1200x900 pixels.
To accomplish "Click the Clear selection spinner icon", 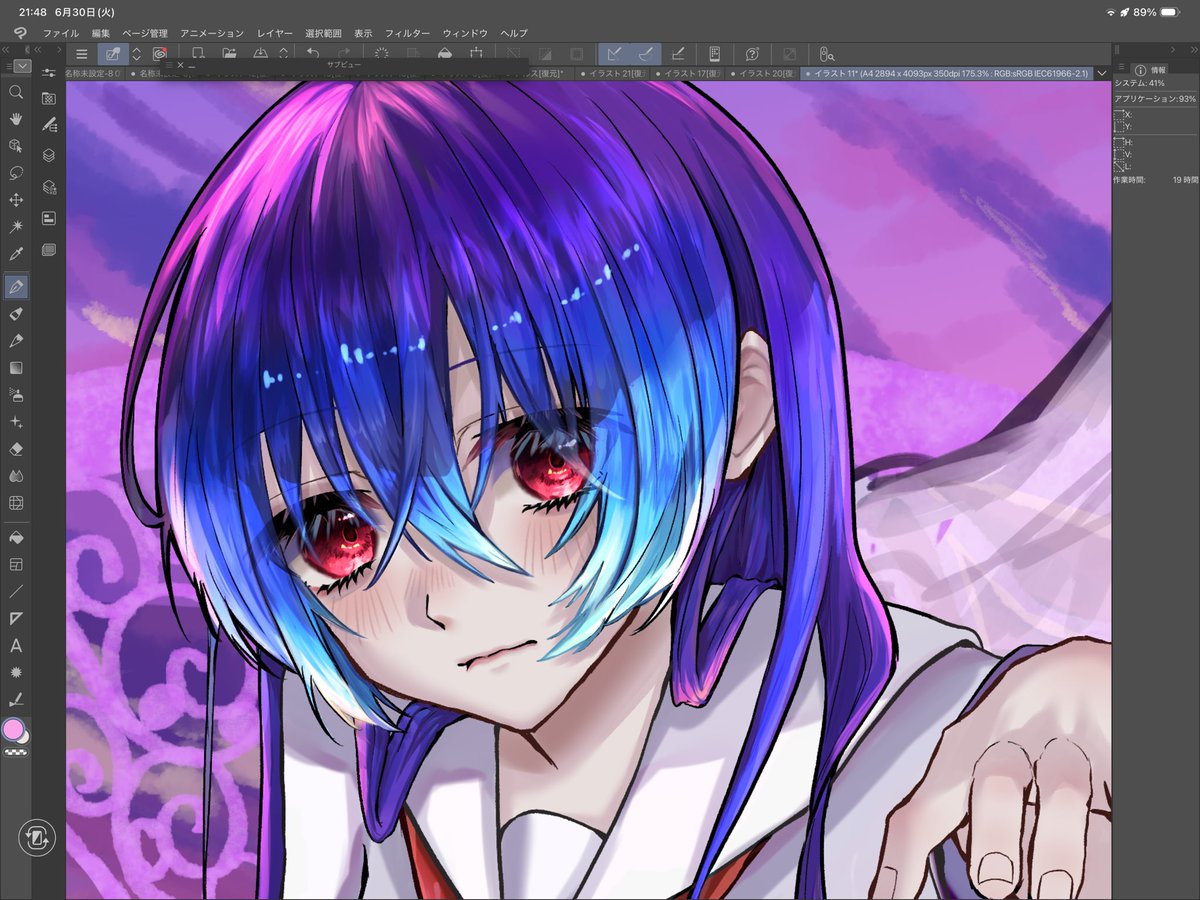I will 381,54.
